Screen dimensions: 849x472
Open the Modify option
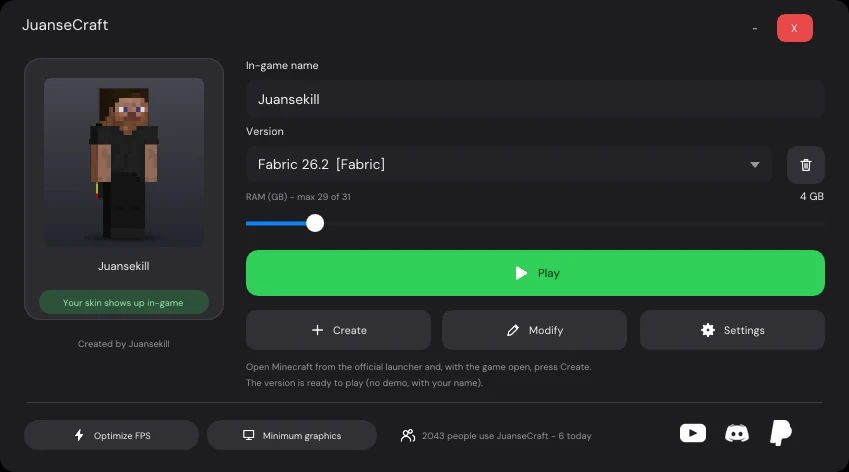[x=534, y=330]
